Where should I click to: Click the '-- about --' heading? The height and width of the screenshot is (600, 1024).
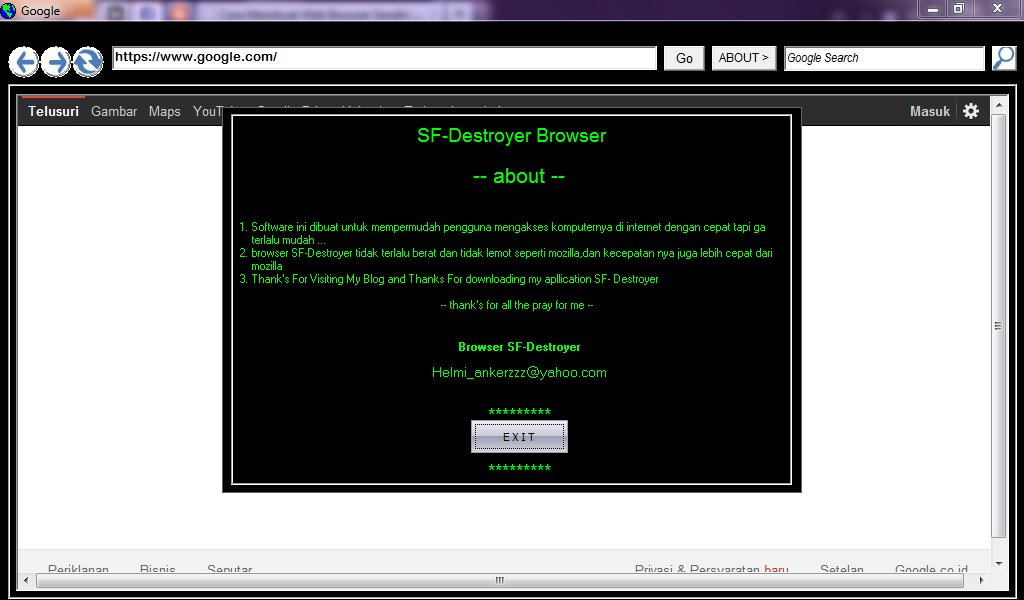(519, 176)
